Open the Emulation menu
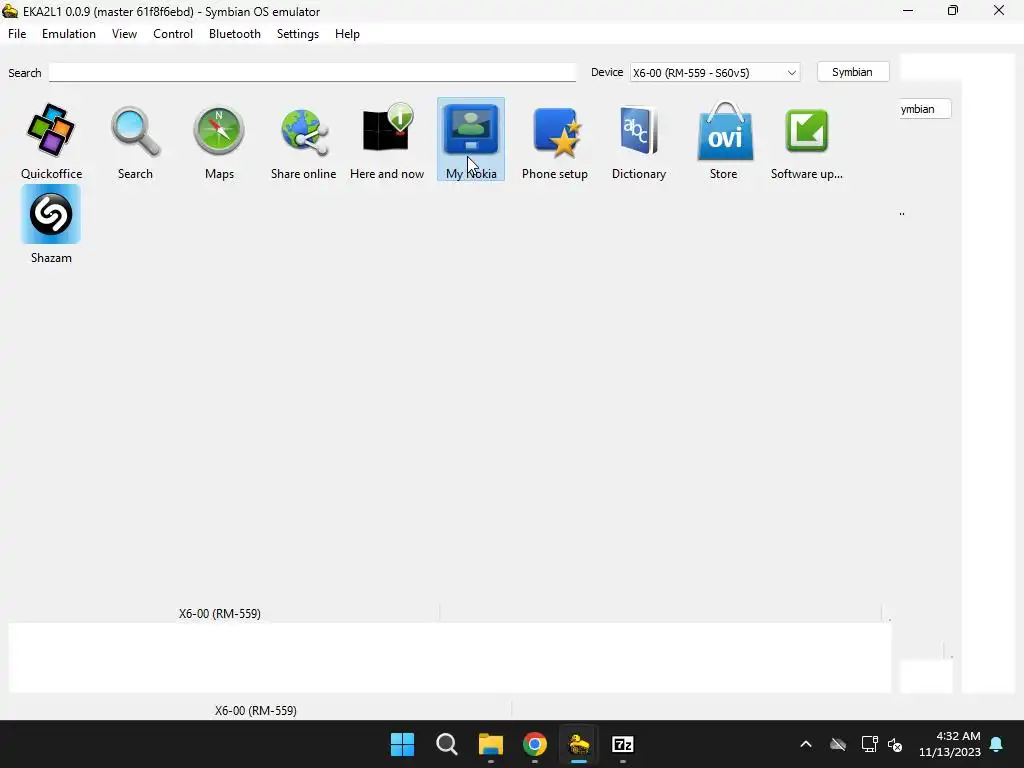The width and height of the screenshot is (1024, 768). click(69, 34)
